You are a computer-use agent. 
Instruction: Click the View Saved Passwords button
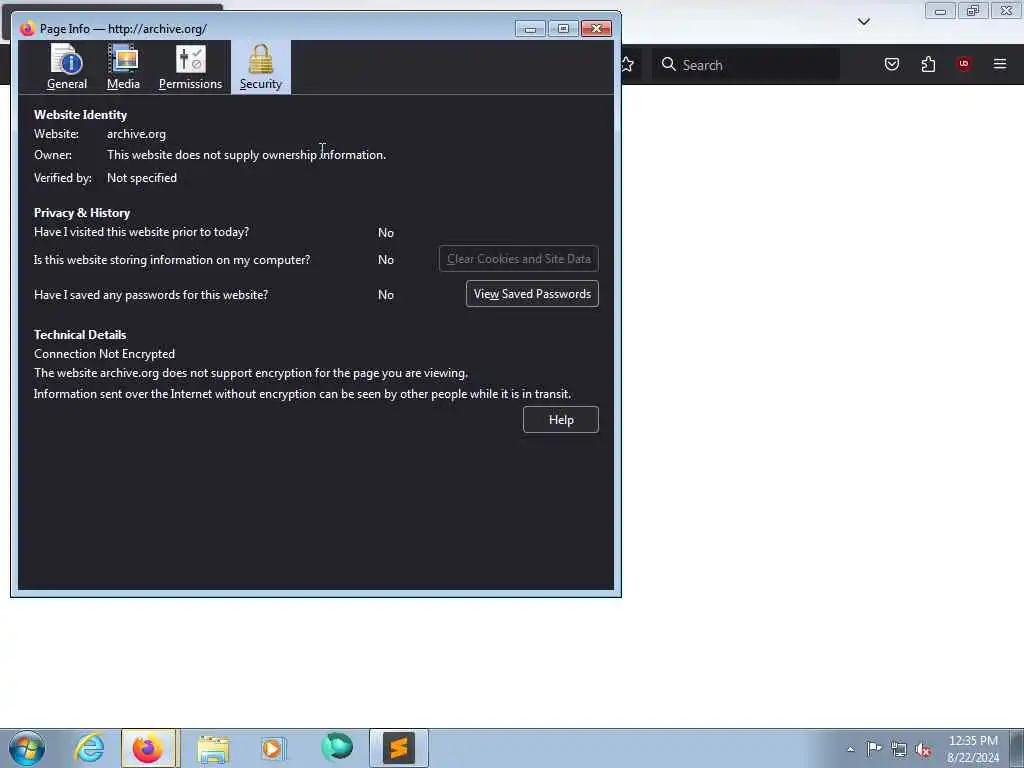(x=532, y=294)
